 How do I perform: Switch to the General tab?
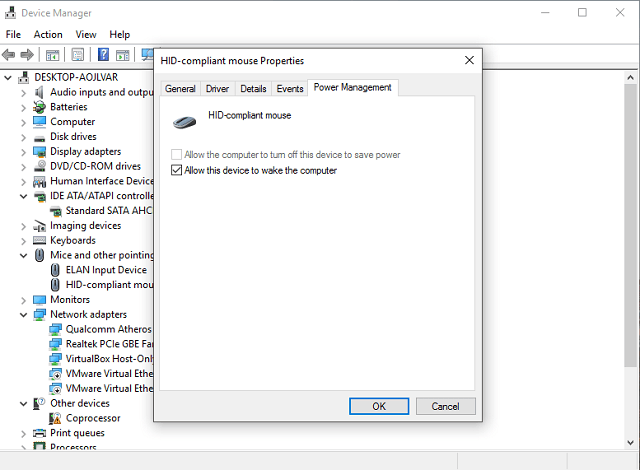[x=180, y=89]
